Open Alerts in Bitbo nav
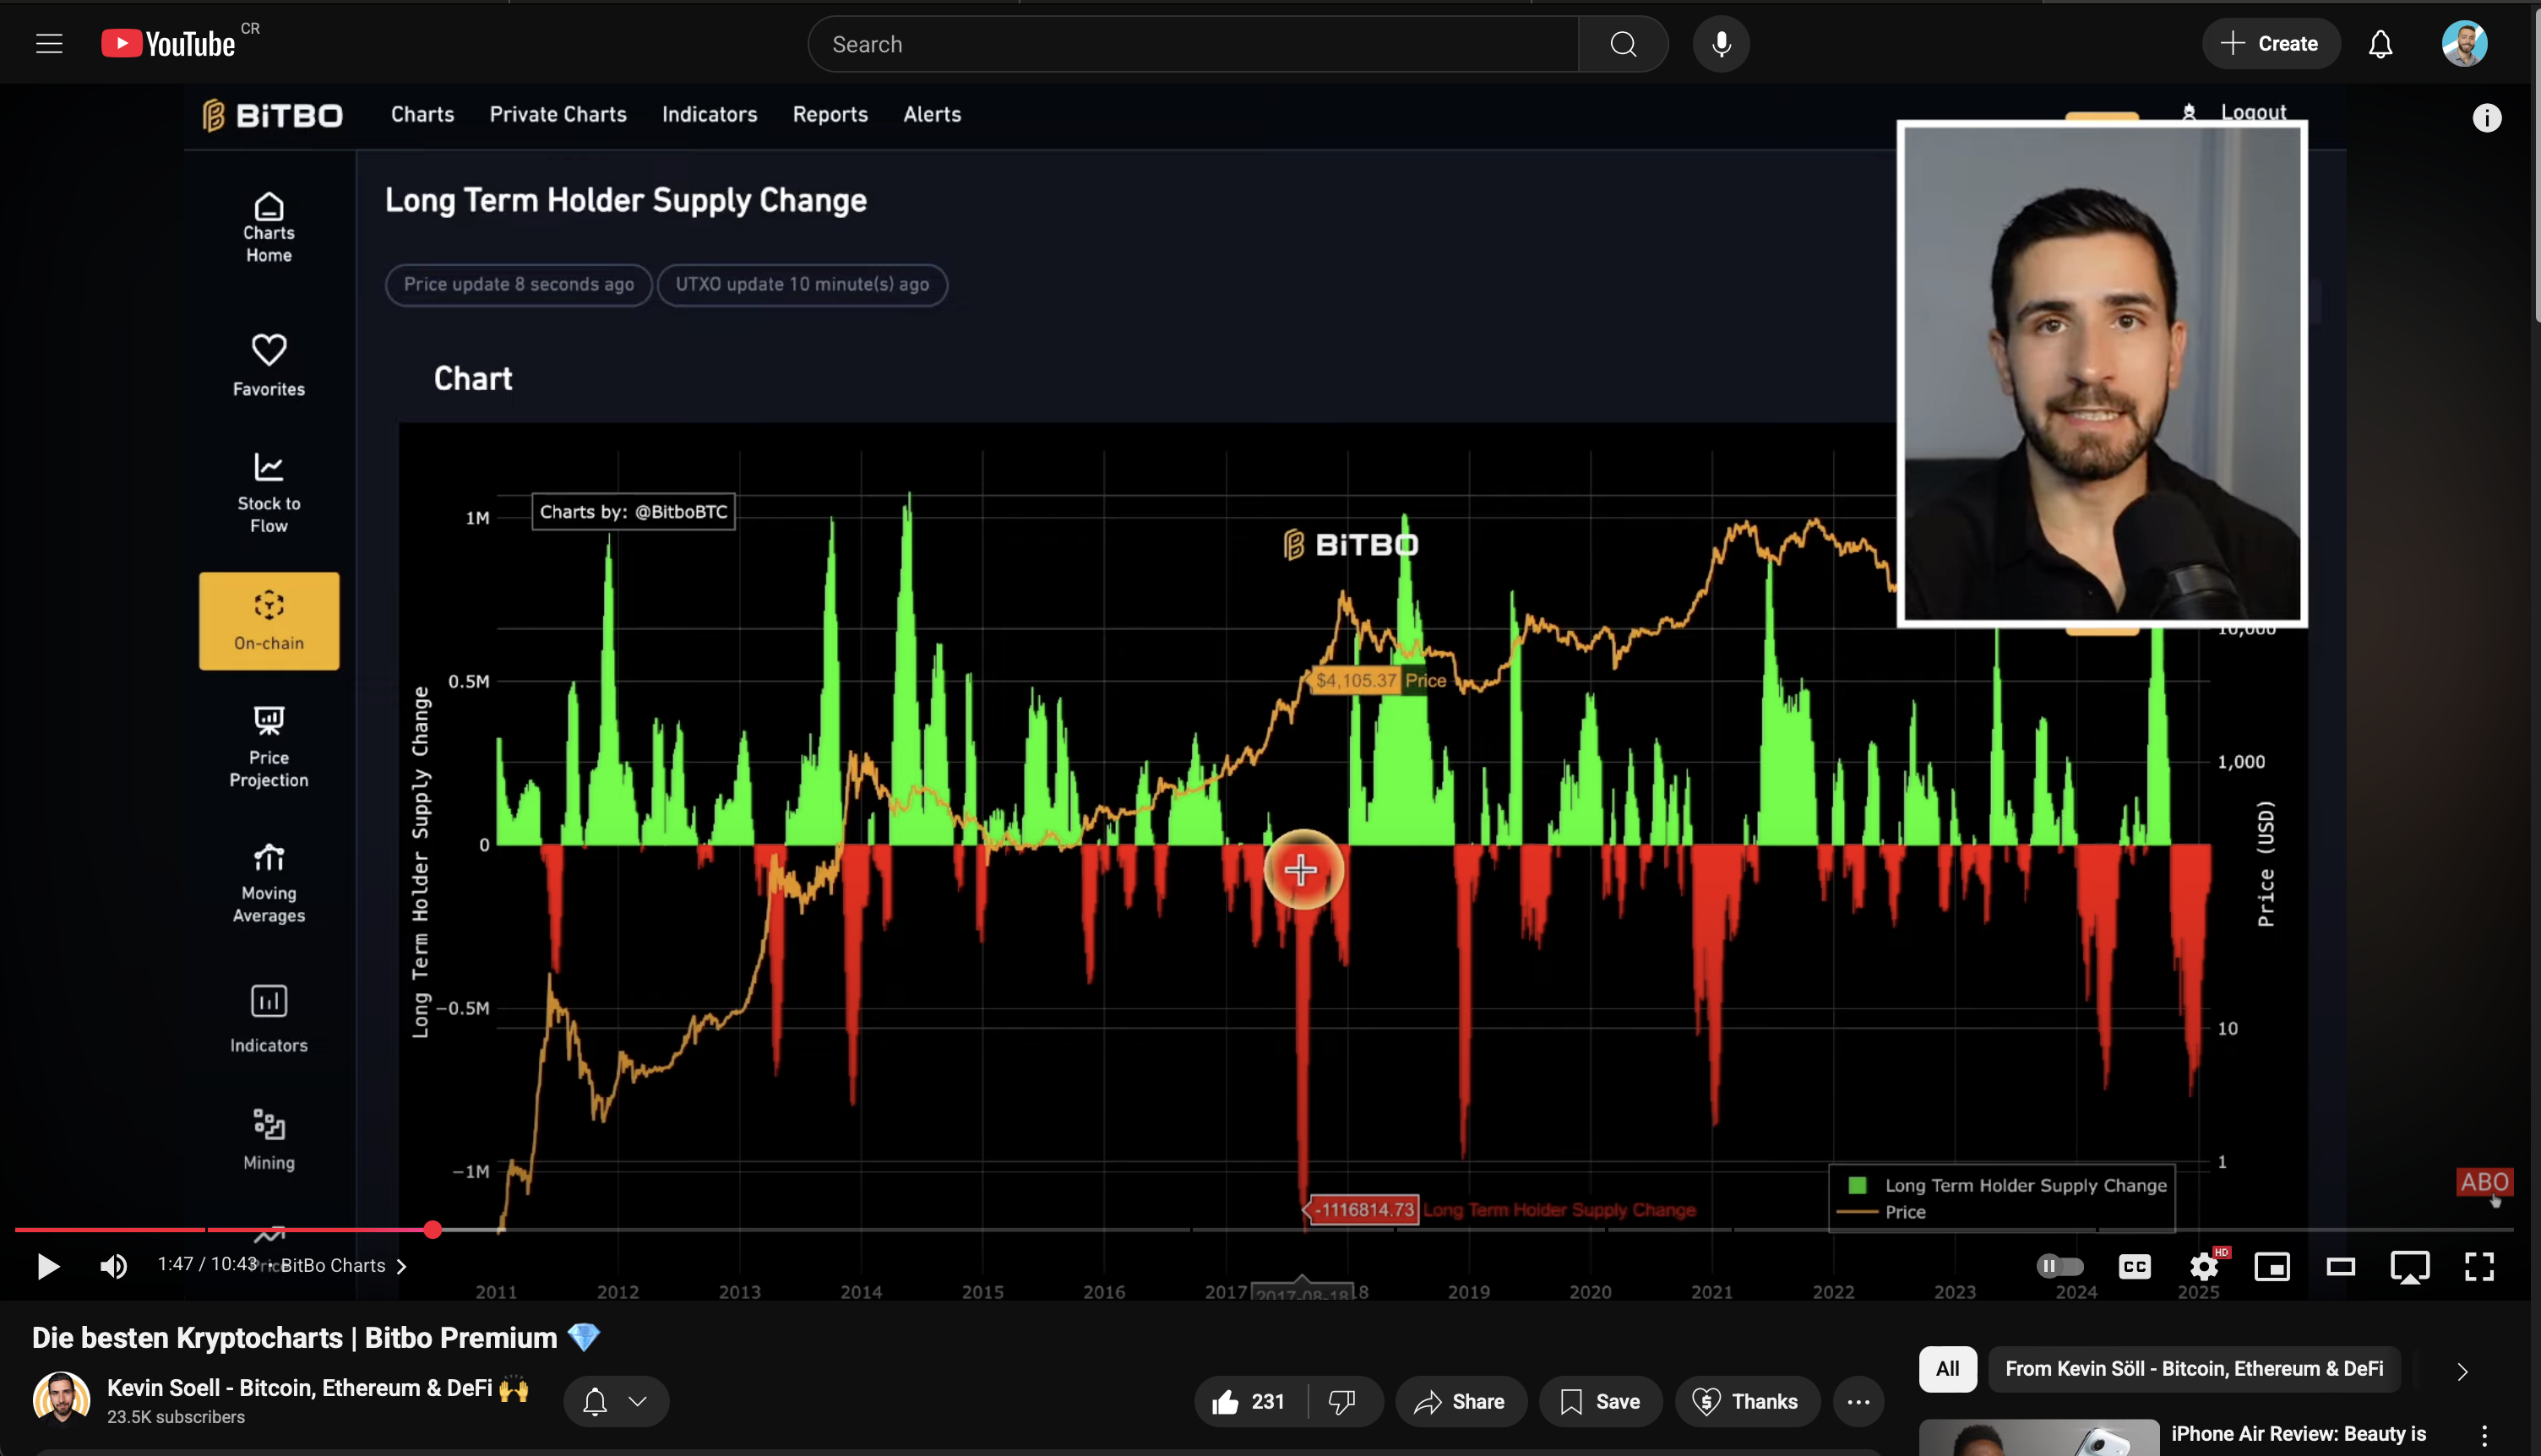Image resolution: width=2541 pixels, height=1456 pixels. coord(932,114)
